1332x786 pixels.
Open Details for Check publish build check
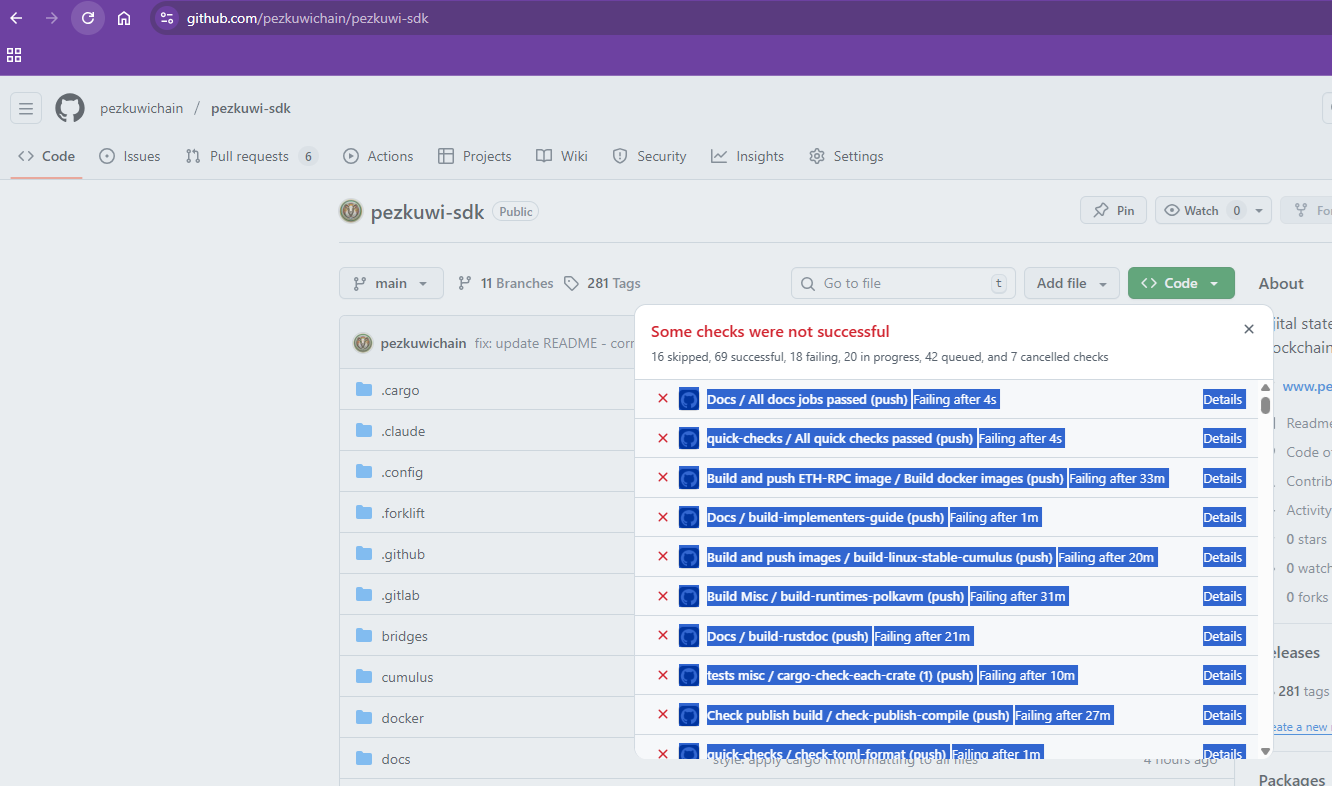pos(1223,715)
